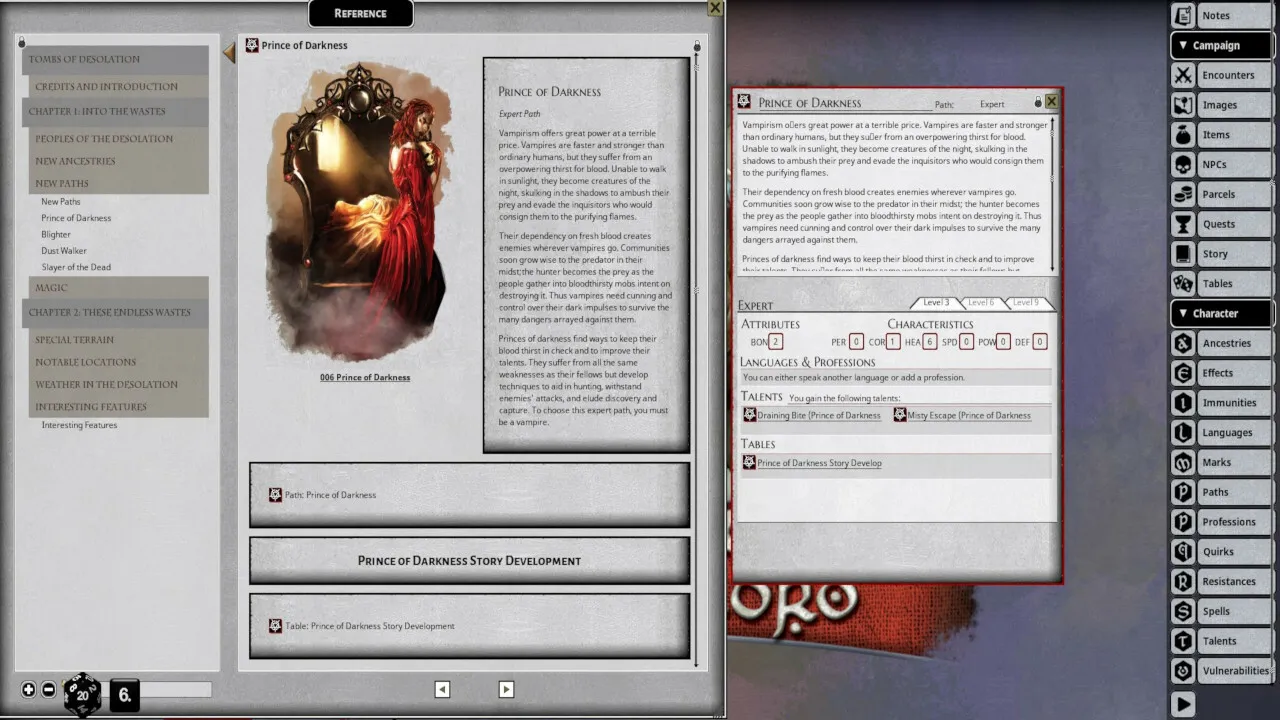Click the play arrow below Vulnerabilities
The height and width of the screenshot is (720, 1280).
(x=1183, y=703)
